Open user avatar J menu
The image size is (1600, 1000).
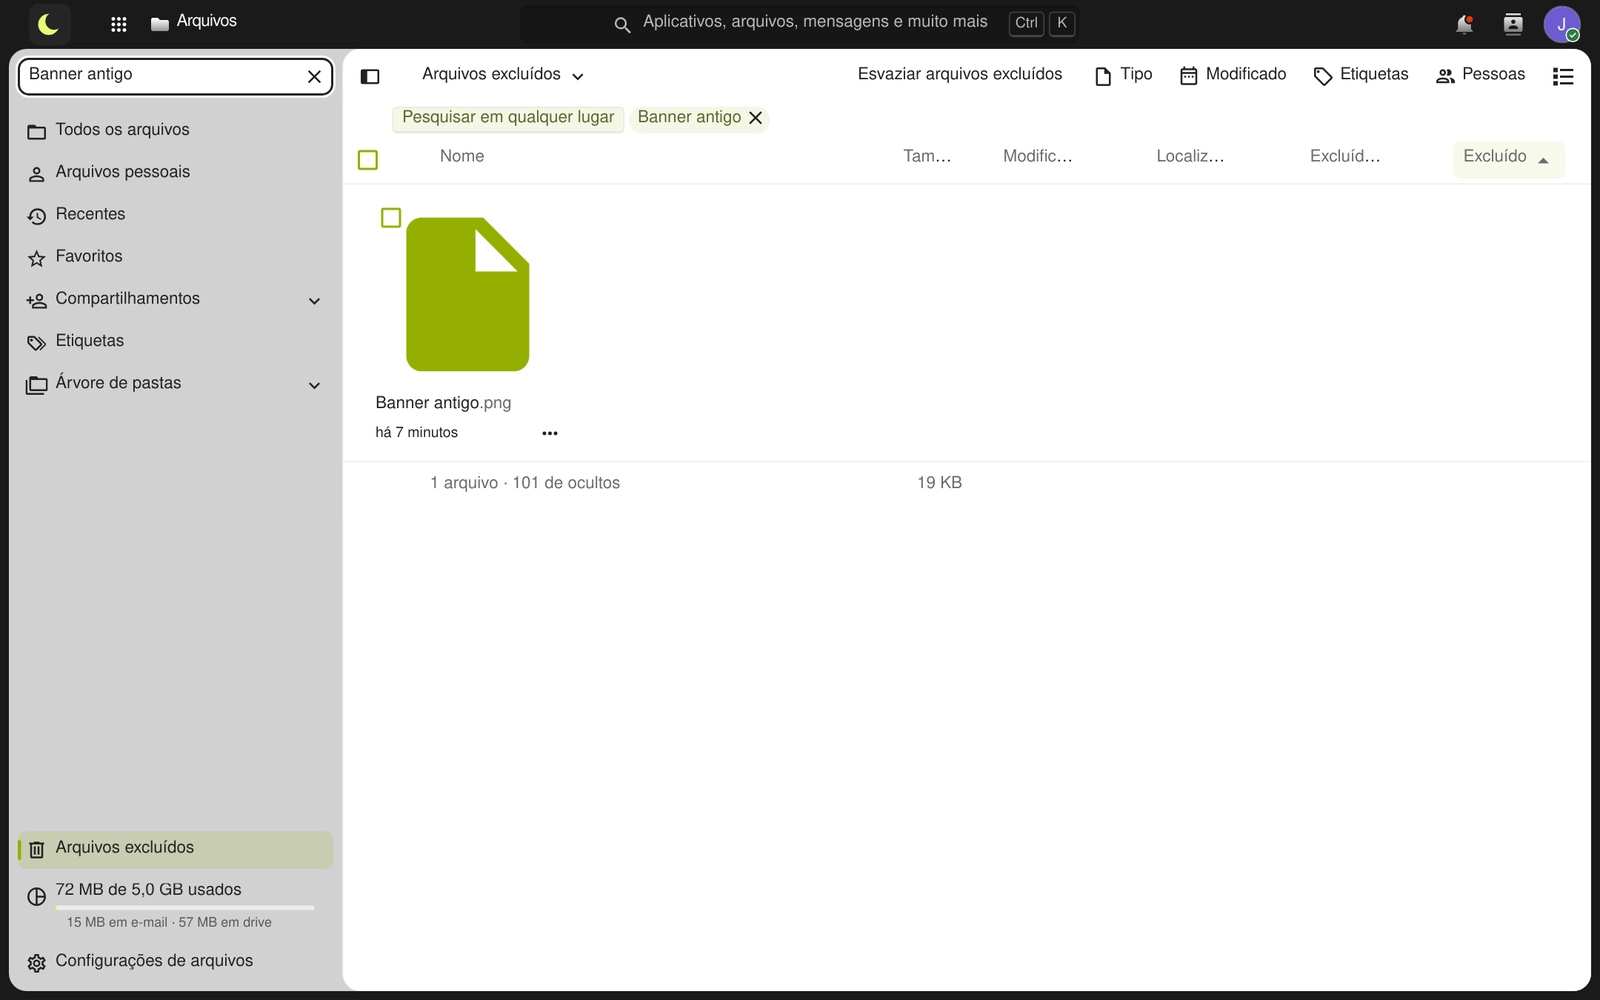1561,24
